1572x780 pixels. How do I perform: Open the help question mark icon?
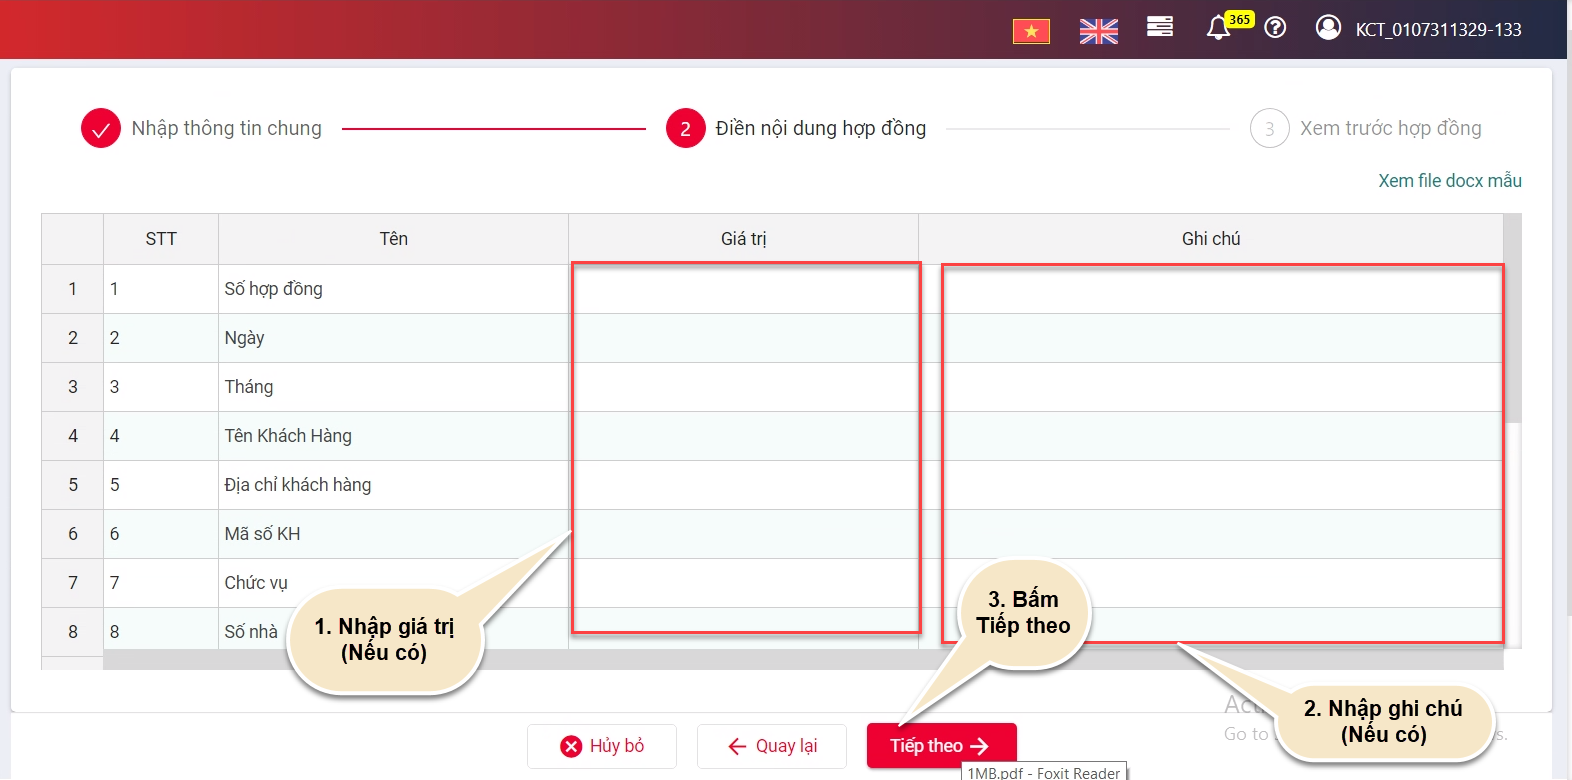click(x=1275, y=28)
